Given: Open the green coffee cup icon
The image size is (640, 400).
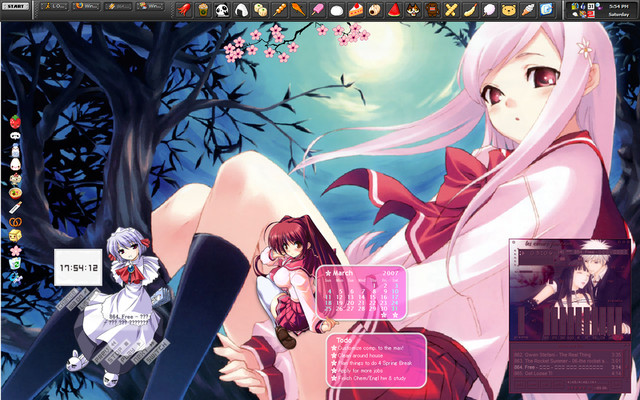Looking at the screenshot, I should (203, 9).
